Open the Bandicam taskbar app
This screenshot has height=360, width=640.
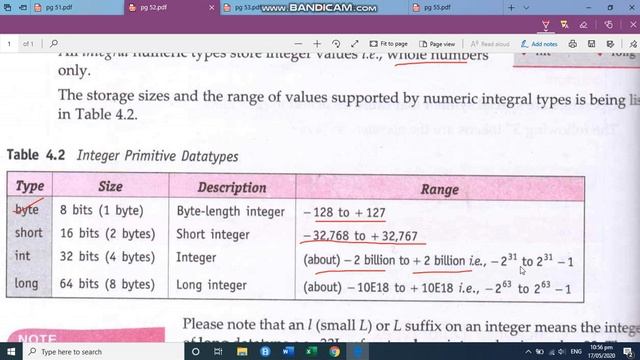coord(265,351)
